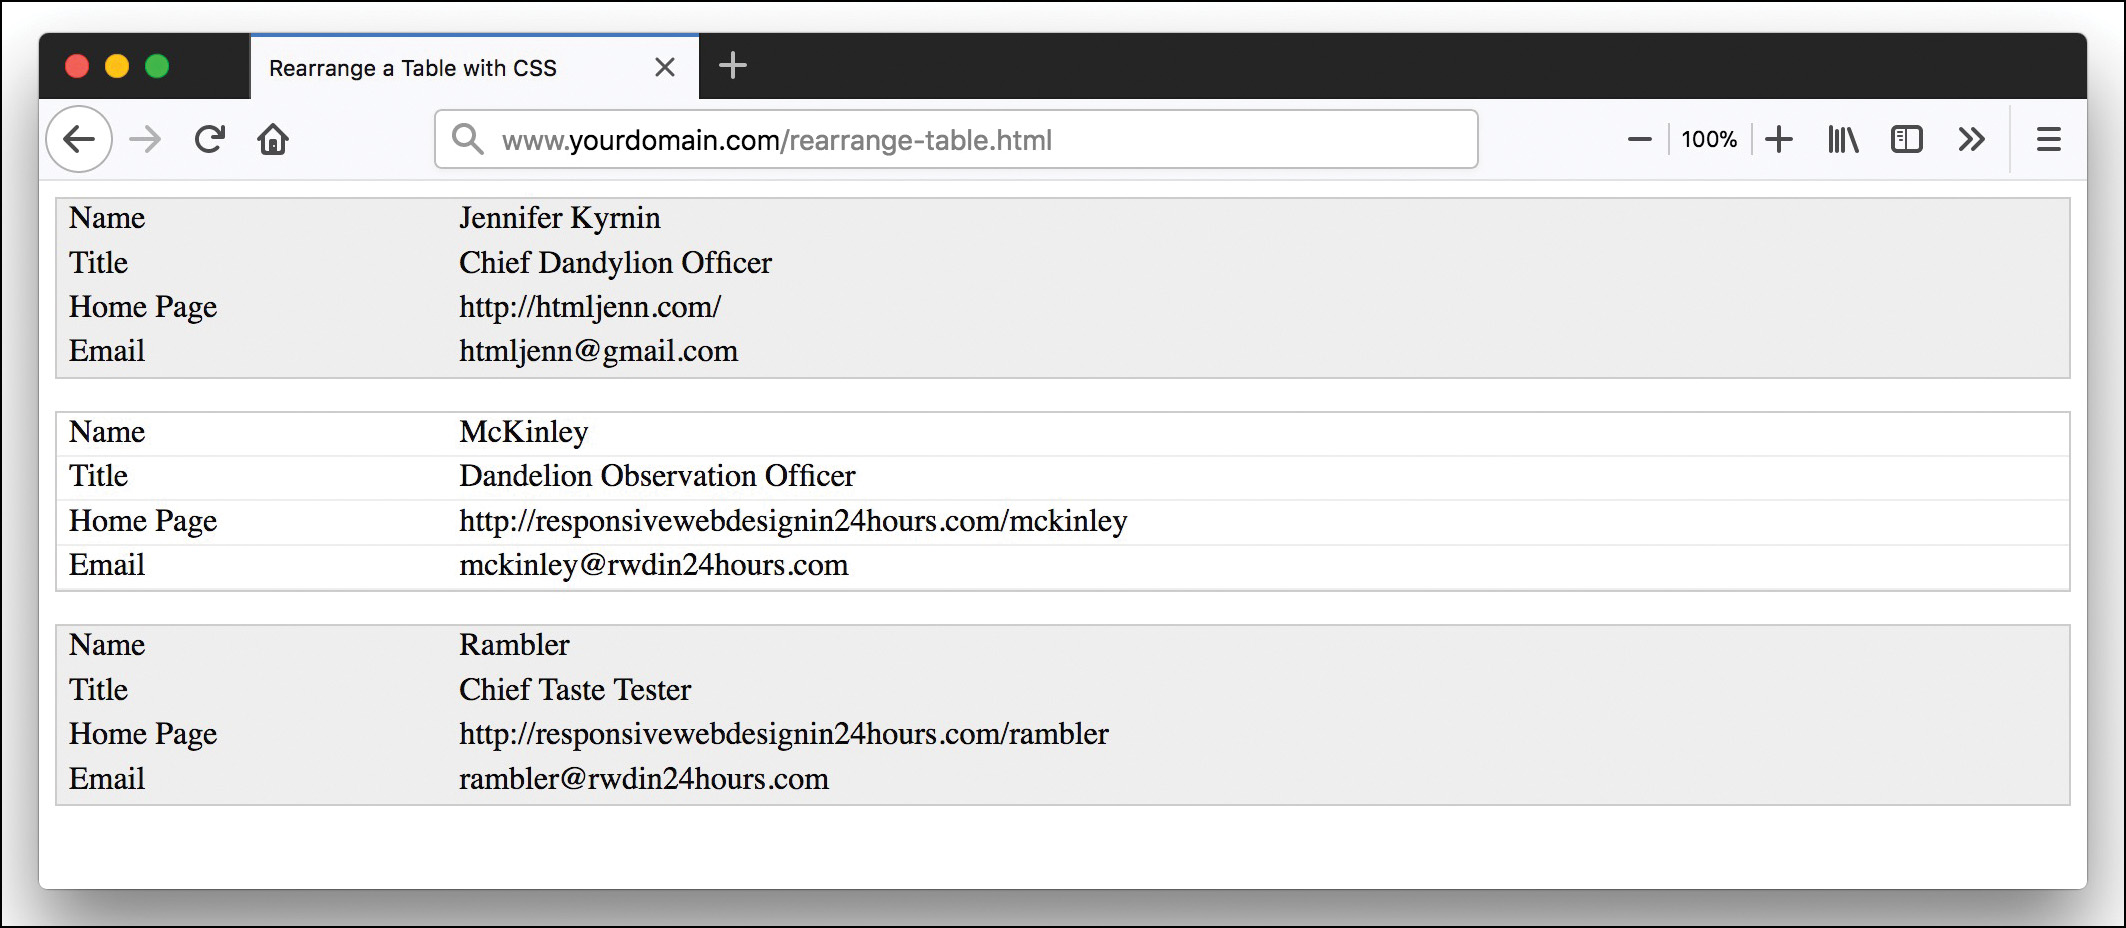Open the hamburger application menu
This screenshot has height=928, width=2126.
2049,139
